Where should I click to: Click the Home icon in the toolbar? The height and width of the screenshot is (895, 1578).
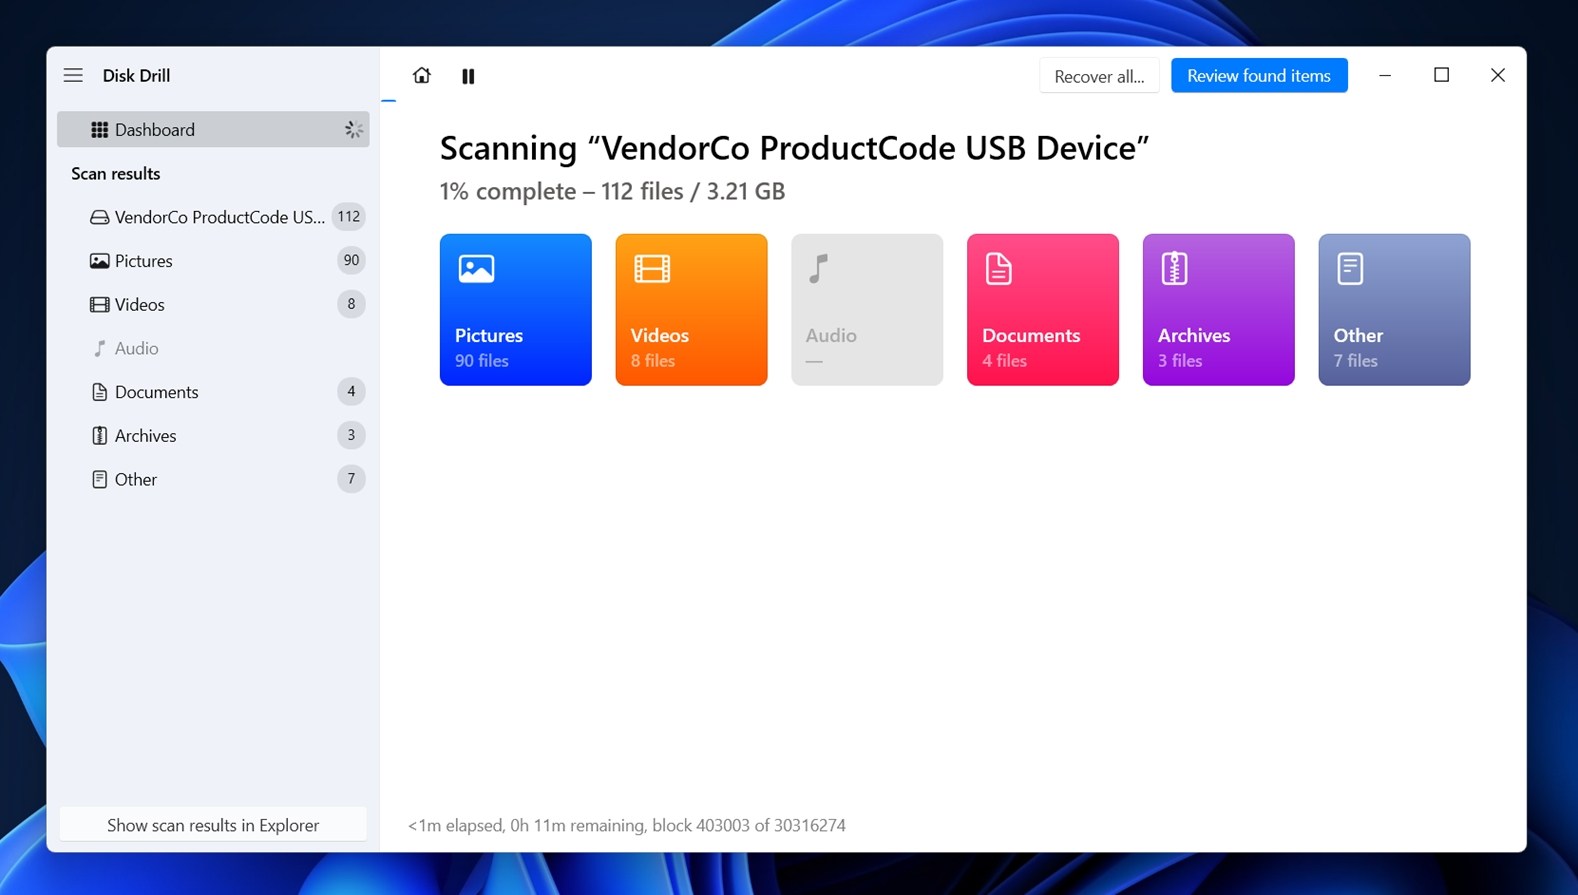[x=421, y=76]
